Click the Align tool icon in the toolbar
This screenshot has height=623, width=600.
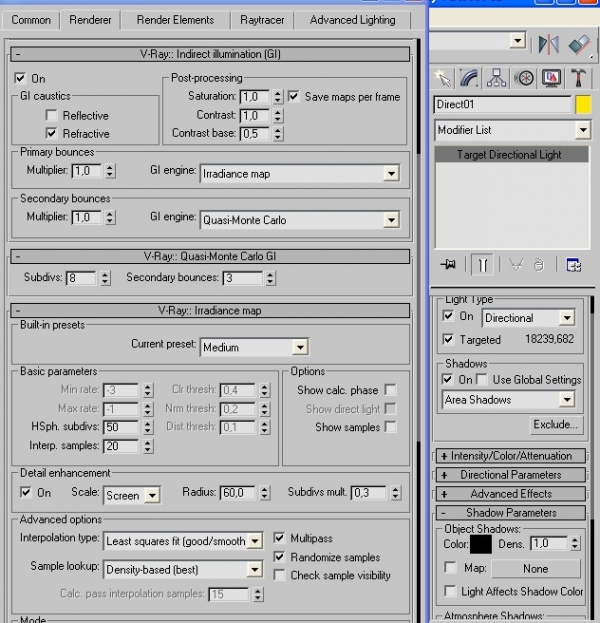click(579, 44)
